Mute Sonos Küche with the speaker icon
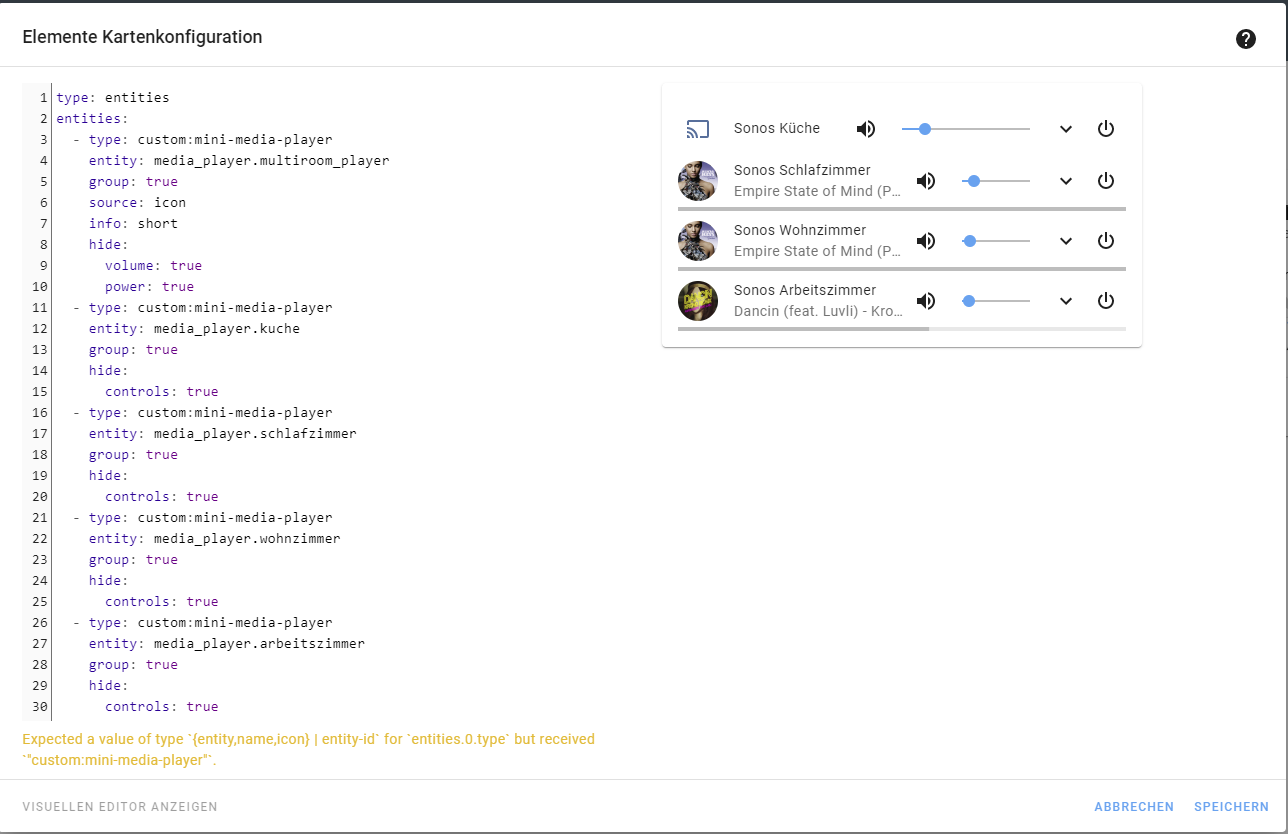The height and width of the screenshot is (834, 1288). [x=865, y=128]
